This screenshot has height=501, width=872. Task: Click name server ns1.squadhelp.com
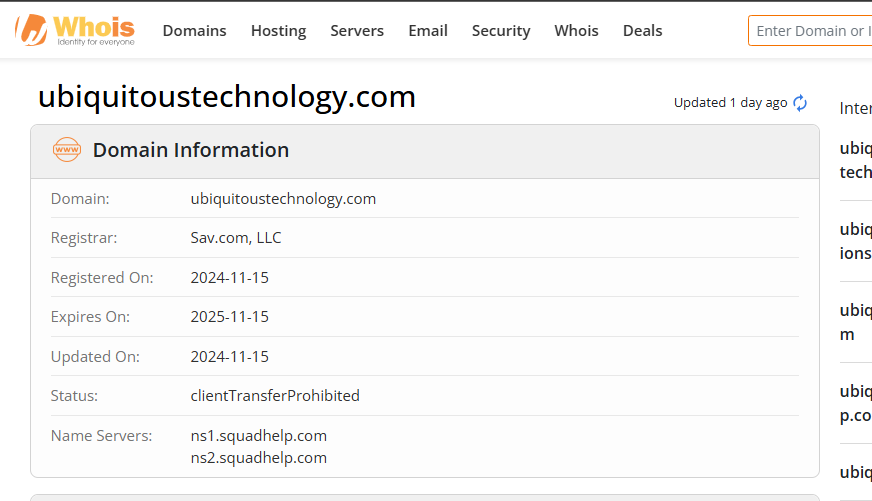point(259,436)
